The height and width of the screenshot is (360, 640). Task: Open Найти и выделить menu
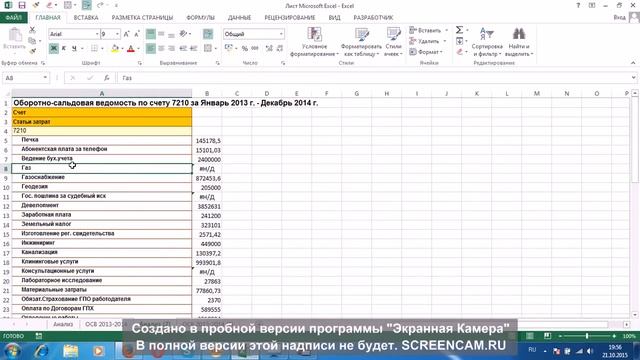(519, 42)
